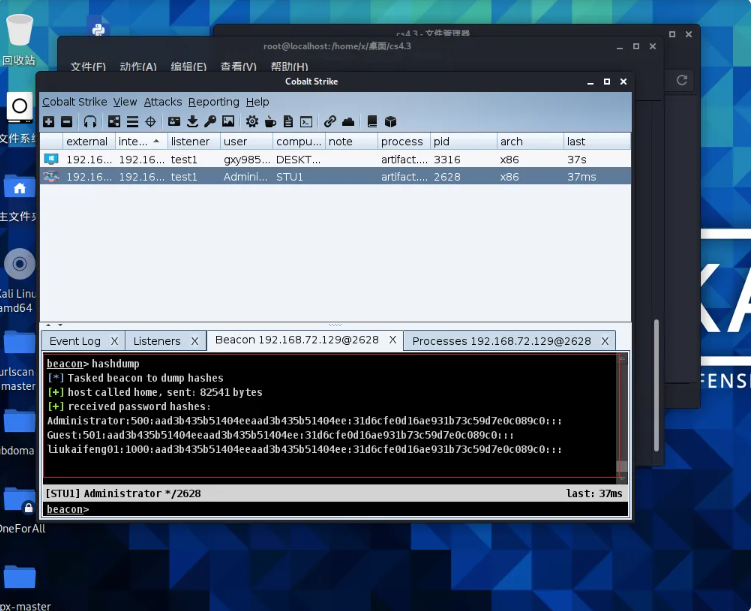The width and height of the screenshot is (753, 611).
Task: Click the chain link host file icon
Action: (329, 122)
